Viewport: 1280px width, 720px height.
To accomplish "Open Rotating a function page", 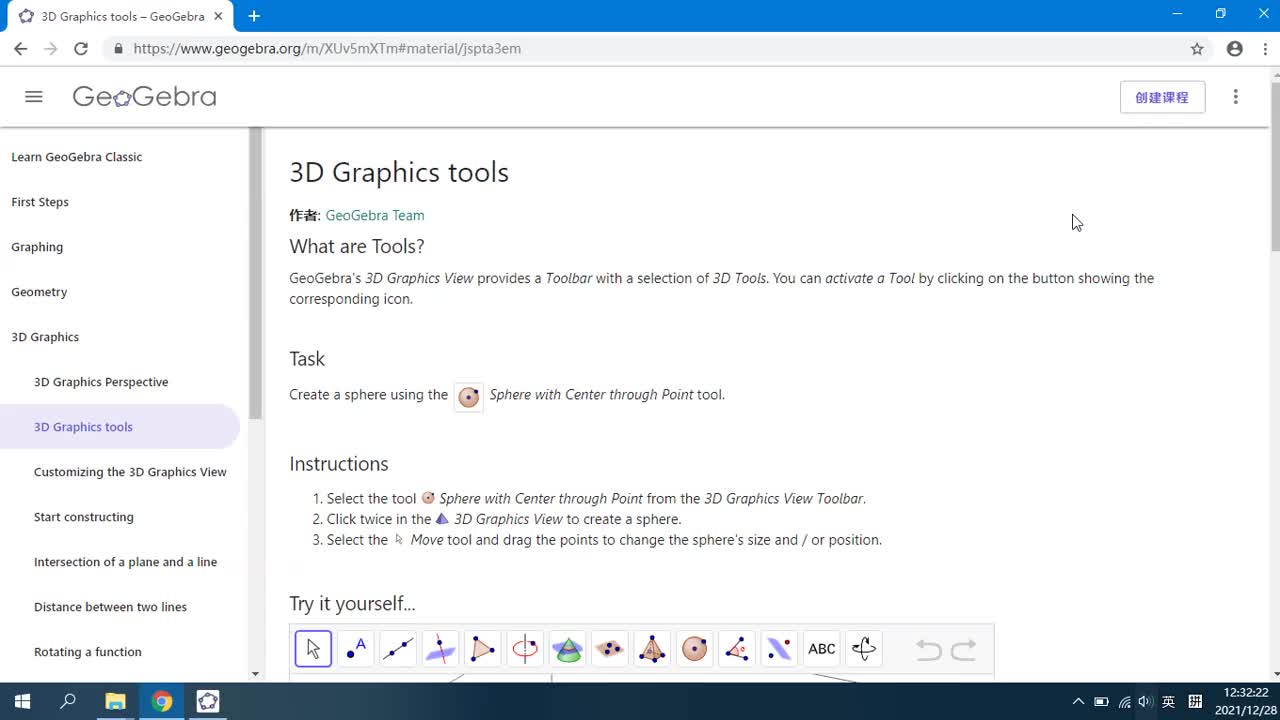I will pos(88,652).
